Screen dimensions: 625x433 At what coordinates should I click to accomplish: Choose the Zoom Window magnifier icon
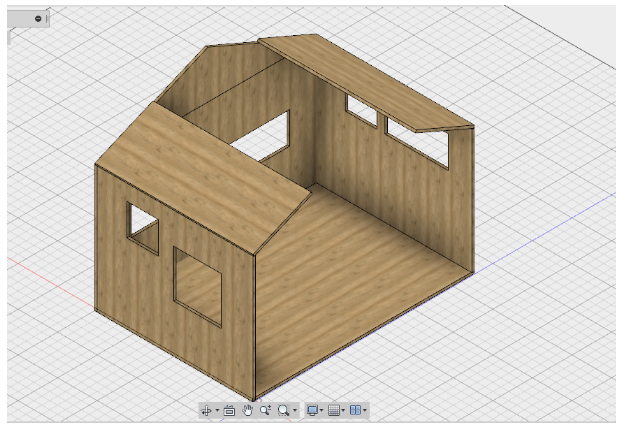coord(283,410)
